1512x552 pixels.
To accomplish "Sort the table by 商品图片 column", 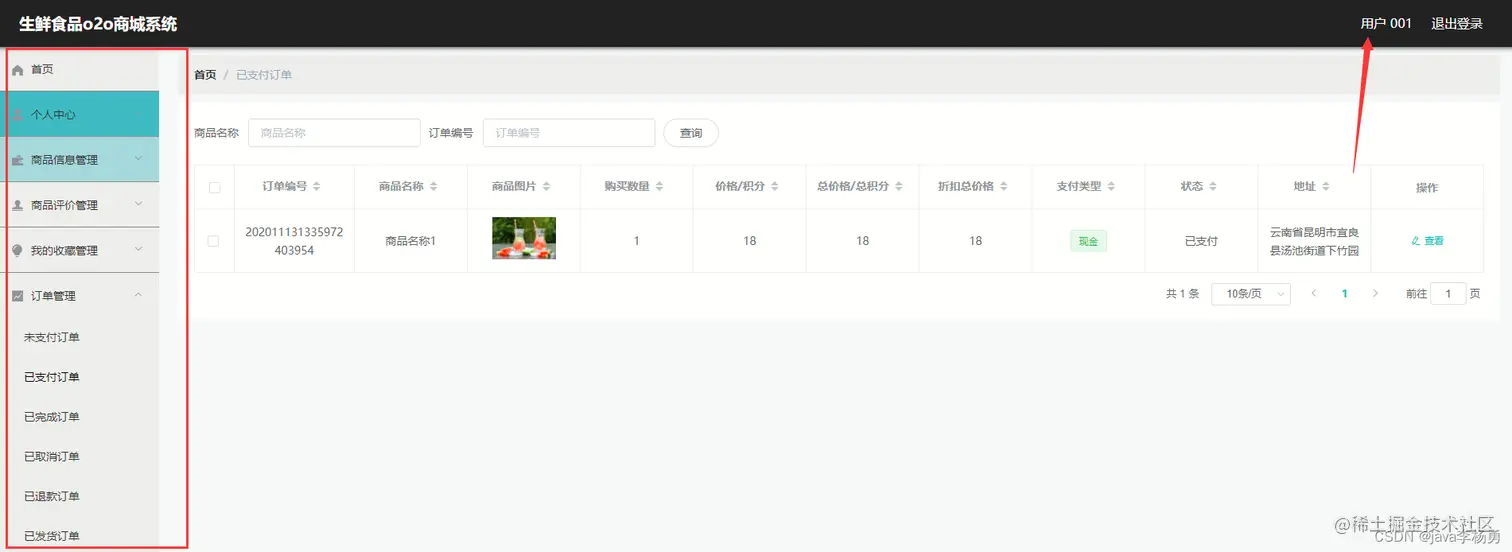I will click(546, 187).
